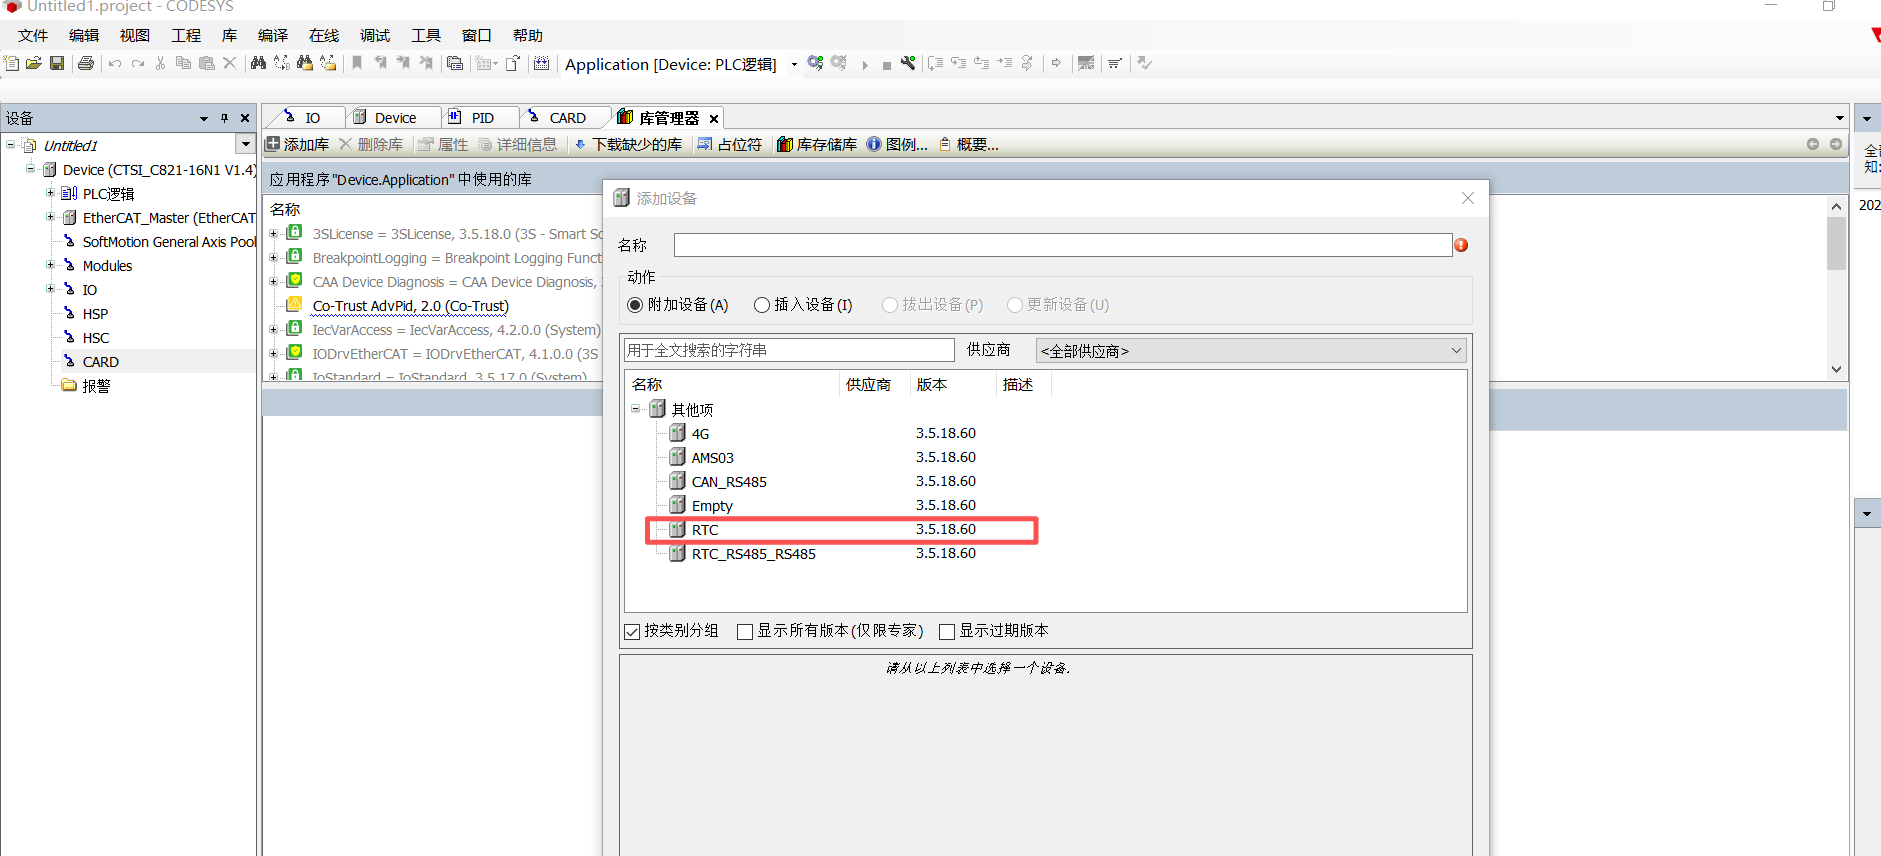Click the Paste clipboard icon

206,63
